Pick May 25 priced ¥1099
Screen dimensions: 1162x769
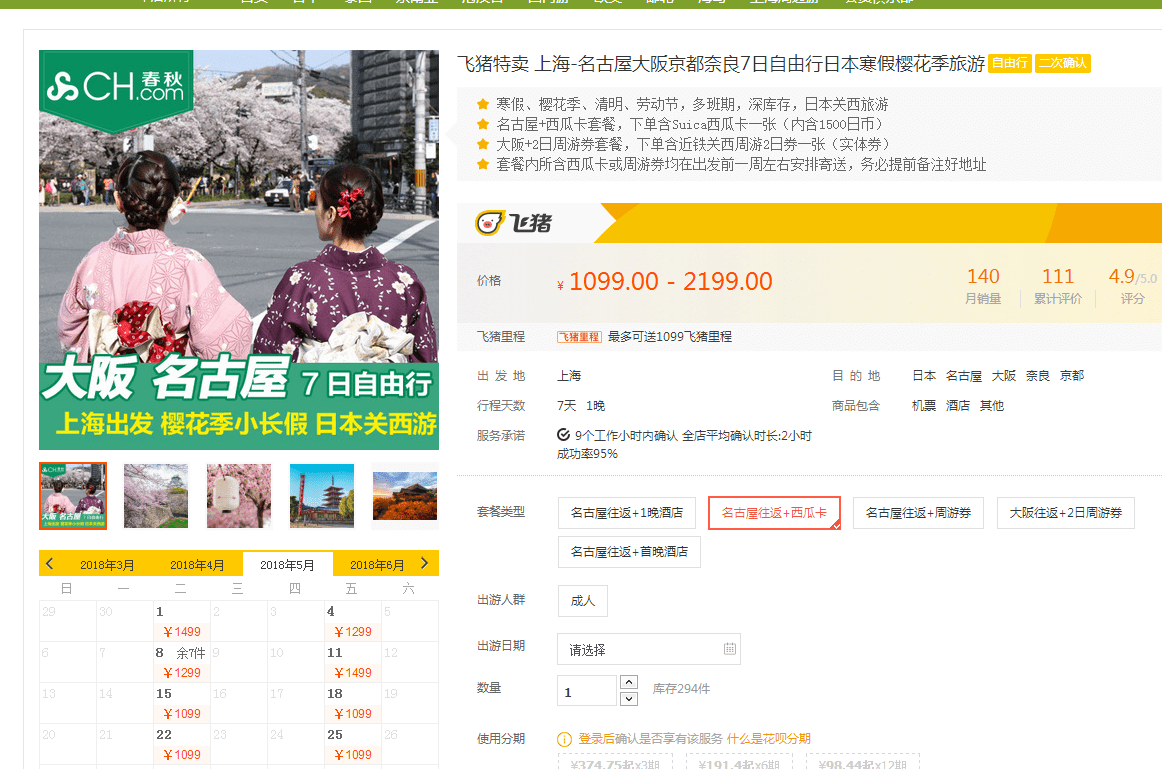point(353,744)
